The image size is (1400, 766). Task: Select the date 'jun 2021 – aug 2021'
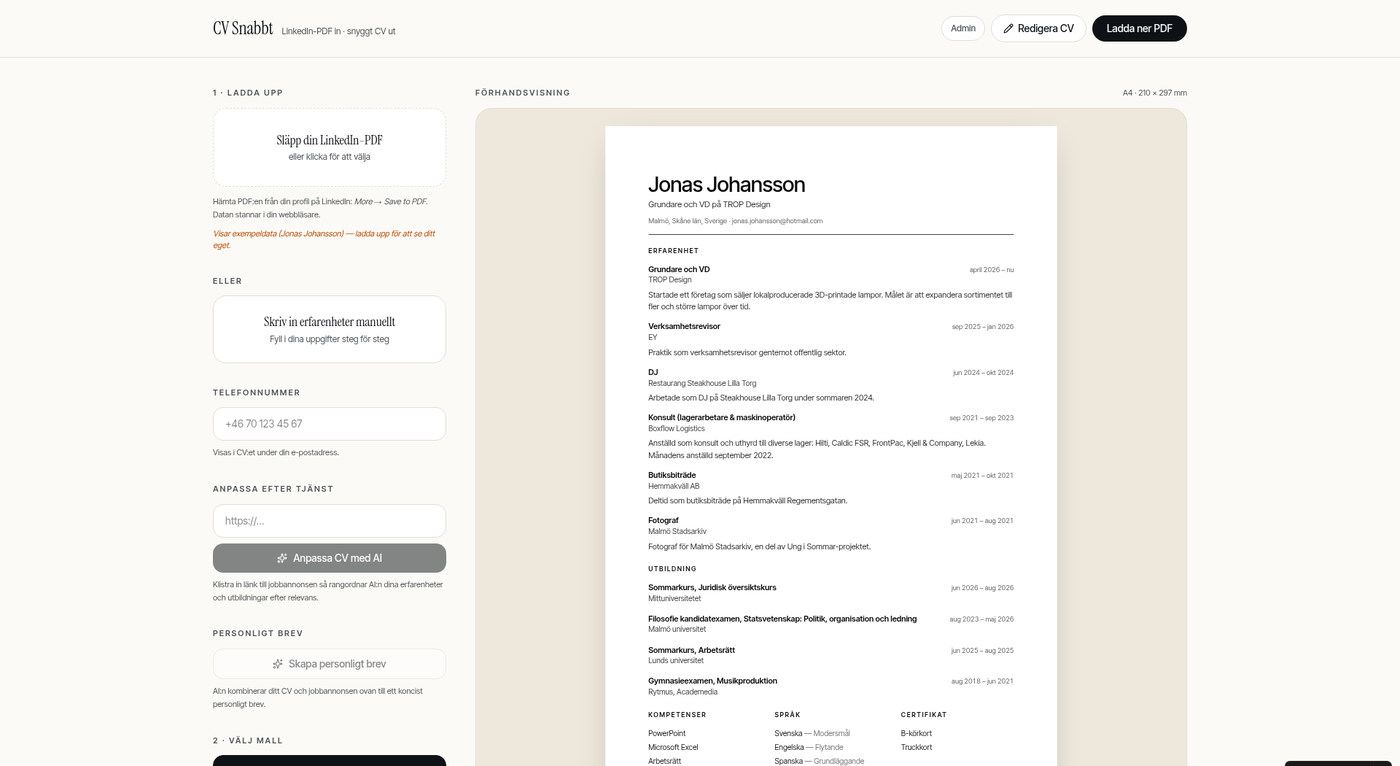click(x=982, y=521)
